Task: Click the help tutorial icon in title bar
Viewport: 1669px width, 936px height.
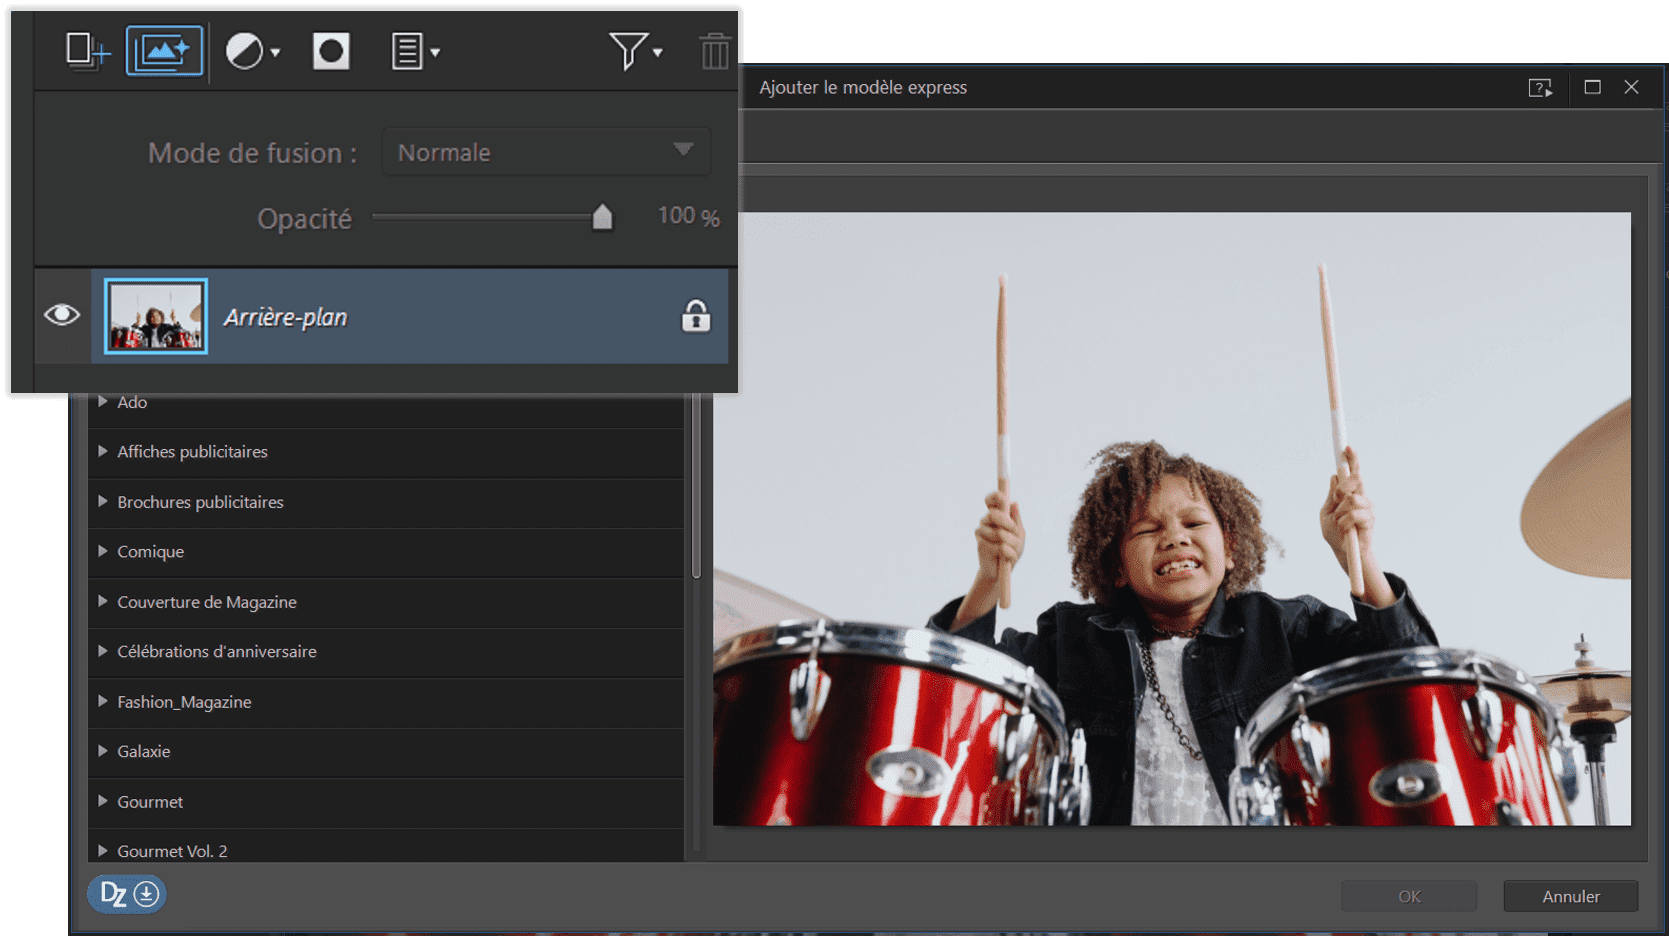Action: 1540,88
